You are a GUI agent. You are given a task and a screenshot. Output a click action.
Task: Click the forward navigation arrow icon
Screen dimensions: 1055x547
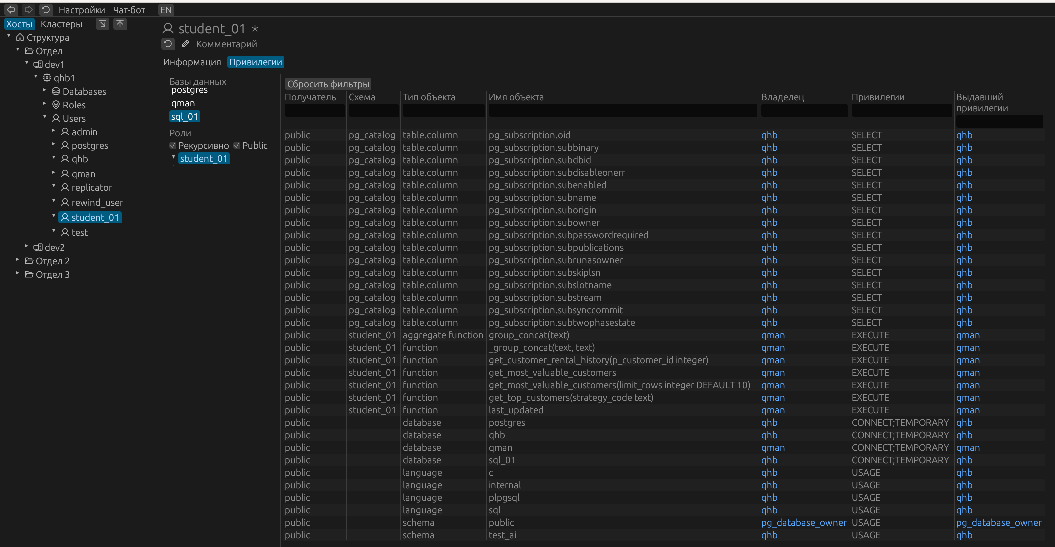point(28,9)
